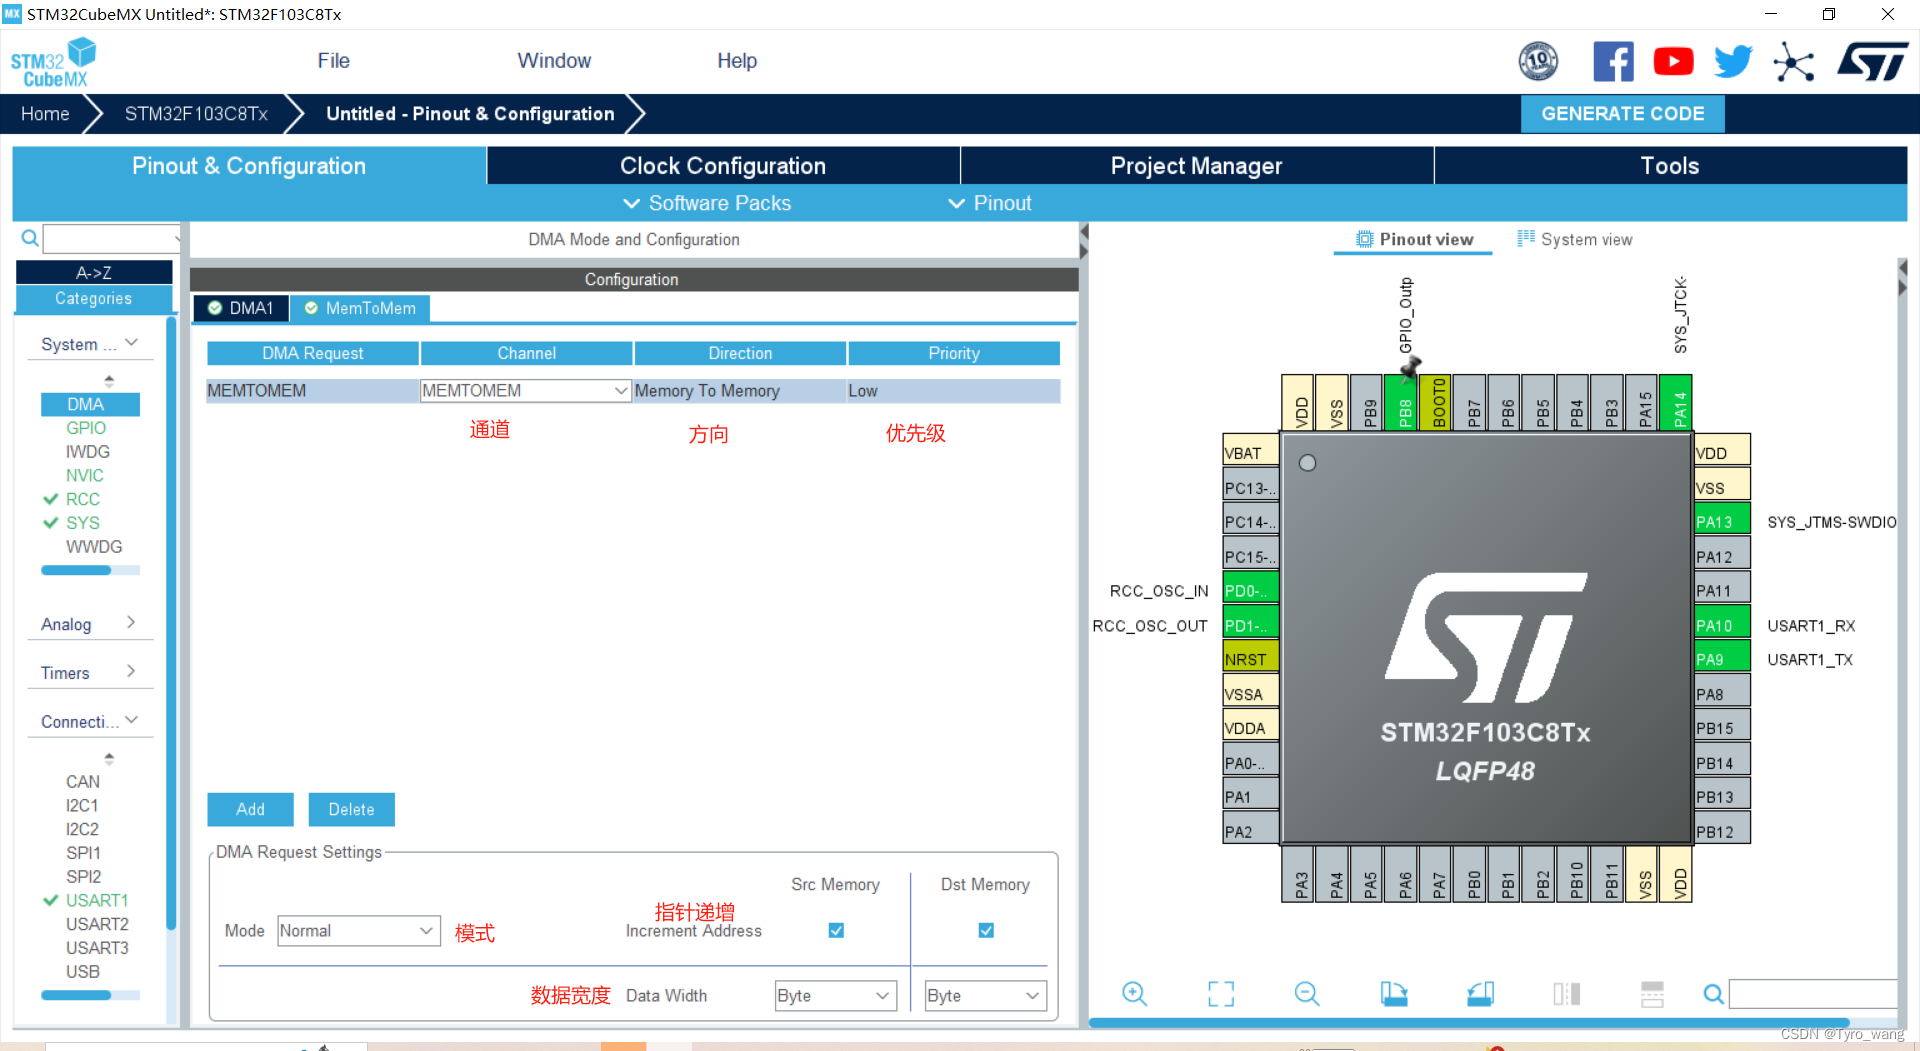Click the search magnifier in the pinout view
Screen dimensions: 1920x1051
[x=1713, y=994]
